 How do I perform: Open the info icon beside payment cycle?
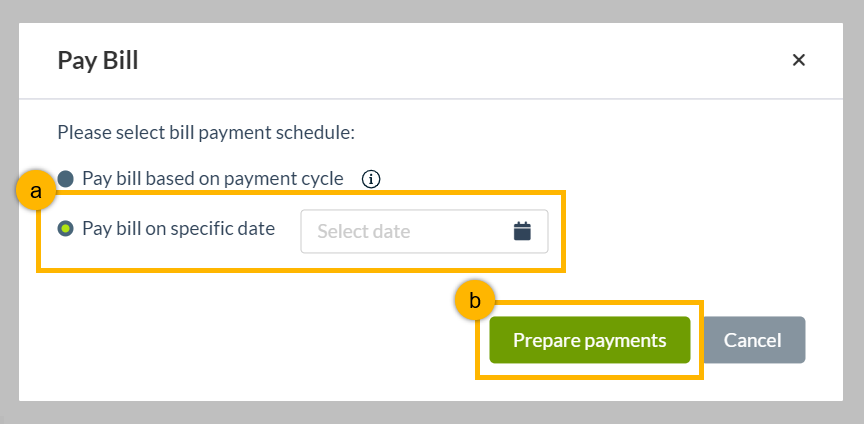point(371,179)
